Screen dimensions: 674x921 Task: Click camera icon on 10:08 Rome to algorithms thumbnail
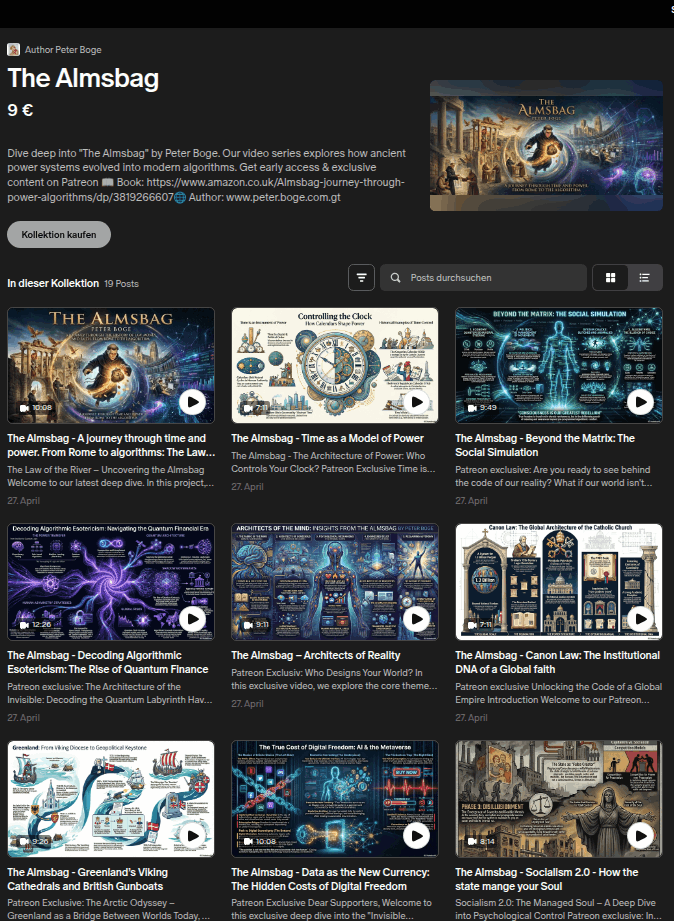coord(25,408)
